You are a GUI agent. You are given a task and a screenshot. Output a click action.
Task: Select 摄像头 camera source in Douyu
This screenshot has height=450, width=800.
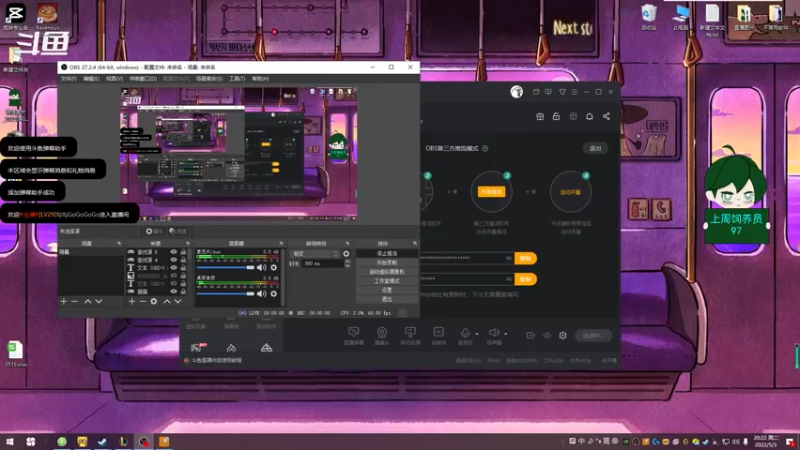pyautogui.click(x=382, y=336)
